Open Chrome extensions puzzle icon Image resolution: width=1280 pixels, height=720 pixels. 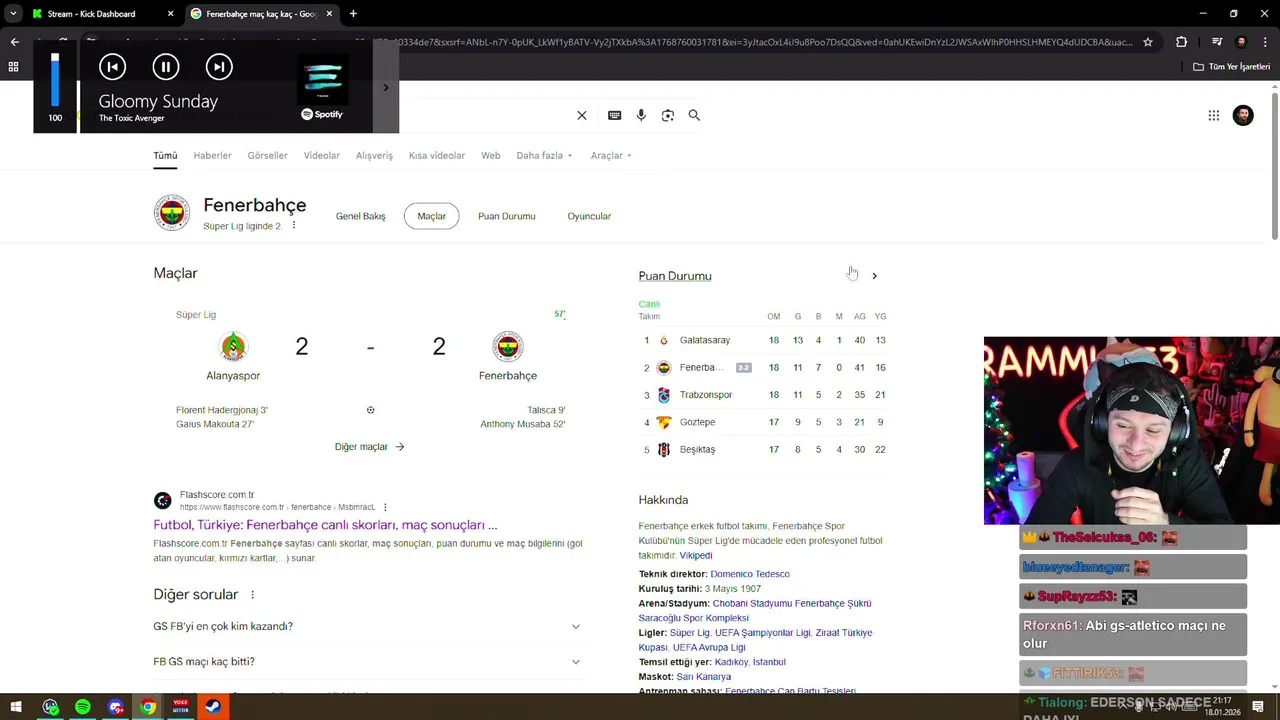1181,42
